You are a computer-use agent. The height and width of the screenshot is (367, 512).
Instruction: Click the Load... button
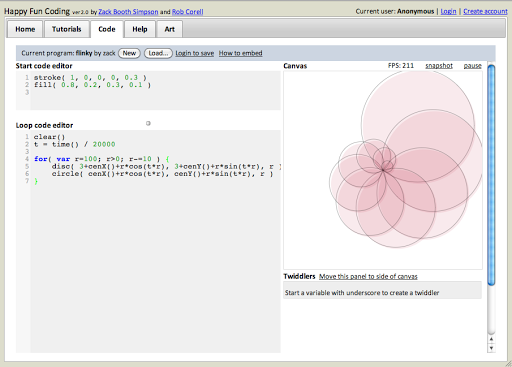click(158, 53)
